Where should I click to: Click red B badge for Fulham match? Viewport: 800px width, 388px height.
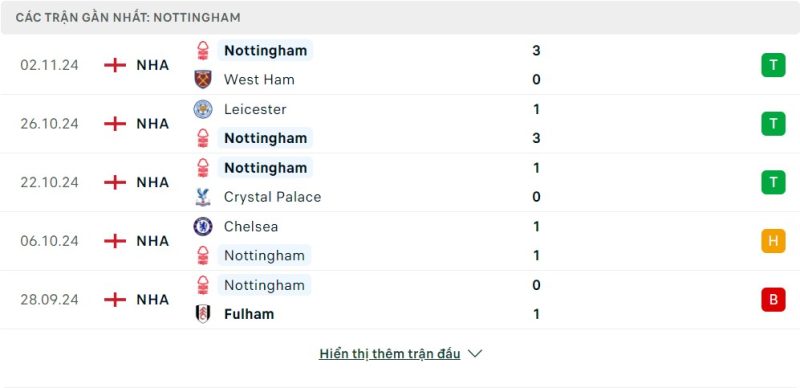pyautogui.click(x=773, y=299)
